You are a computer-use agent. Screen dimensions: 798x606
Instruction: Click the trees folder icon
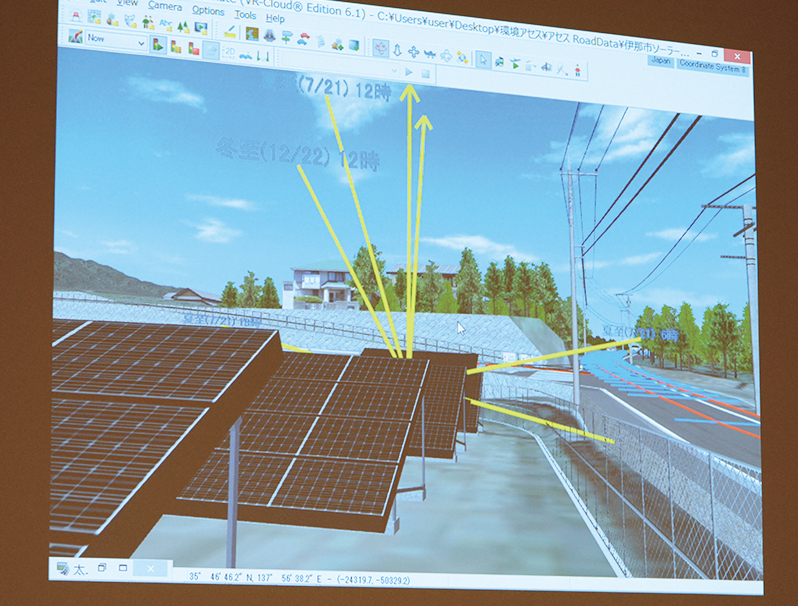[x=183, y=25]
